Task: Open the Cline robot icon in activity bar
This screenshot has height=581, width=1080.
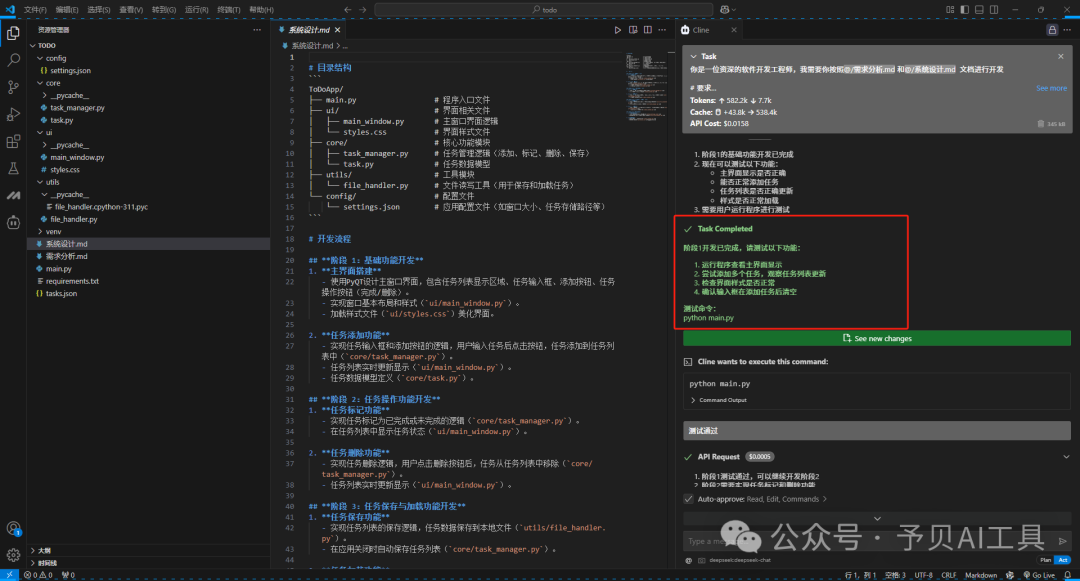Action: click(x=13, y=222)
